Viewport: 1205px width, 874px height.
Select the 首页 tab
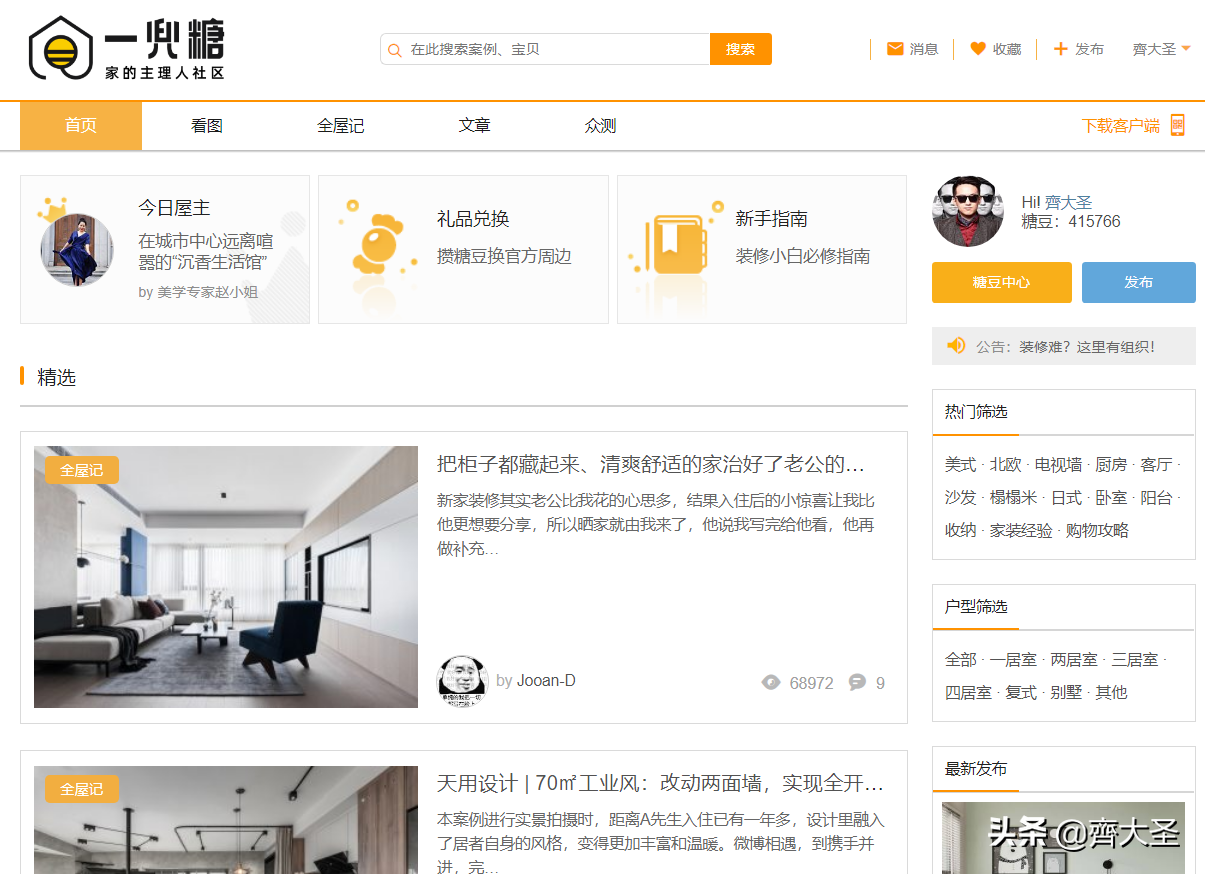[81, 126]
